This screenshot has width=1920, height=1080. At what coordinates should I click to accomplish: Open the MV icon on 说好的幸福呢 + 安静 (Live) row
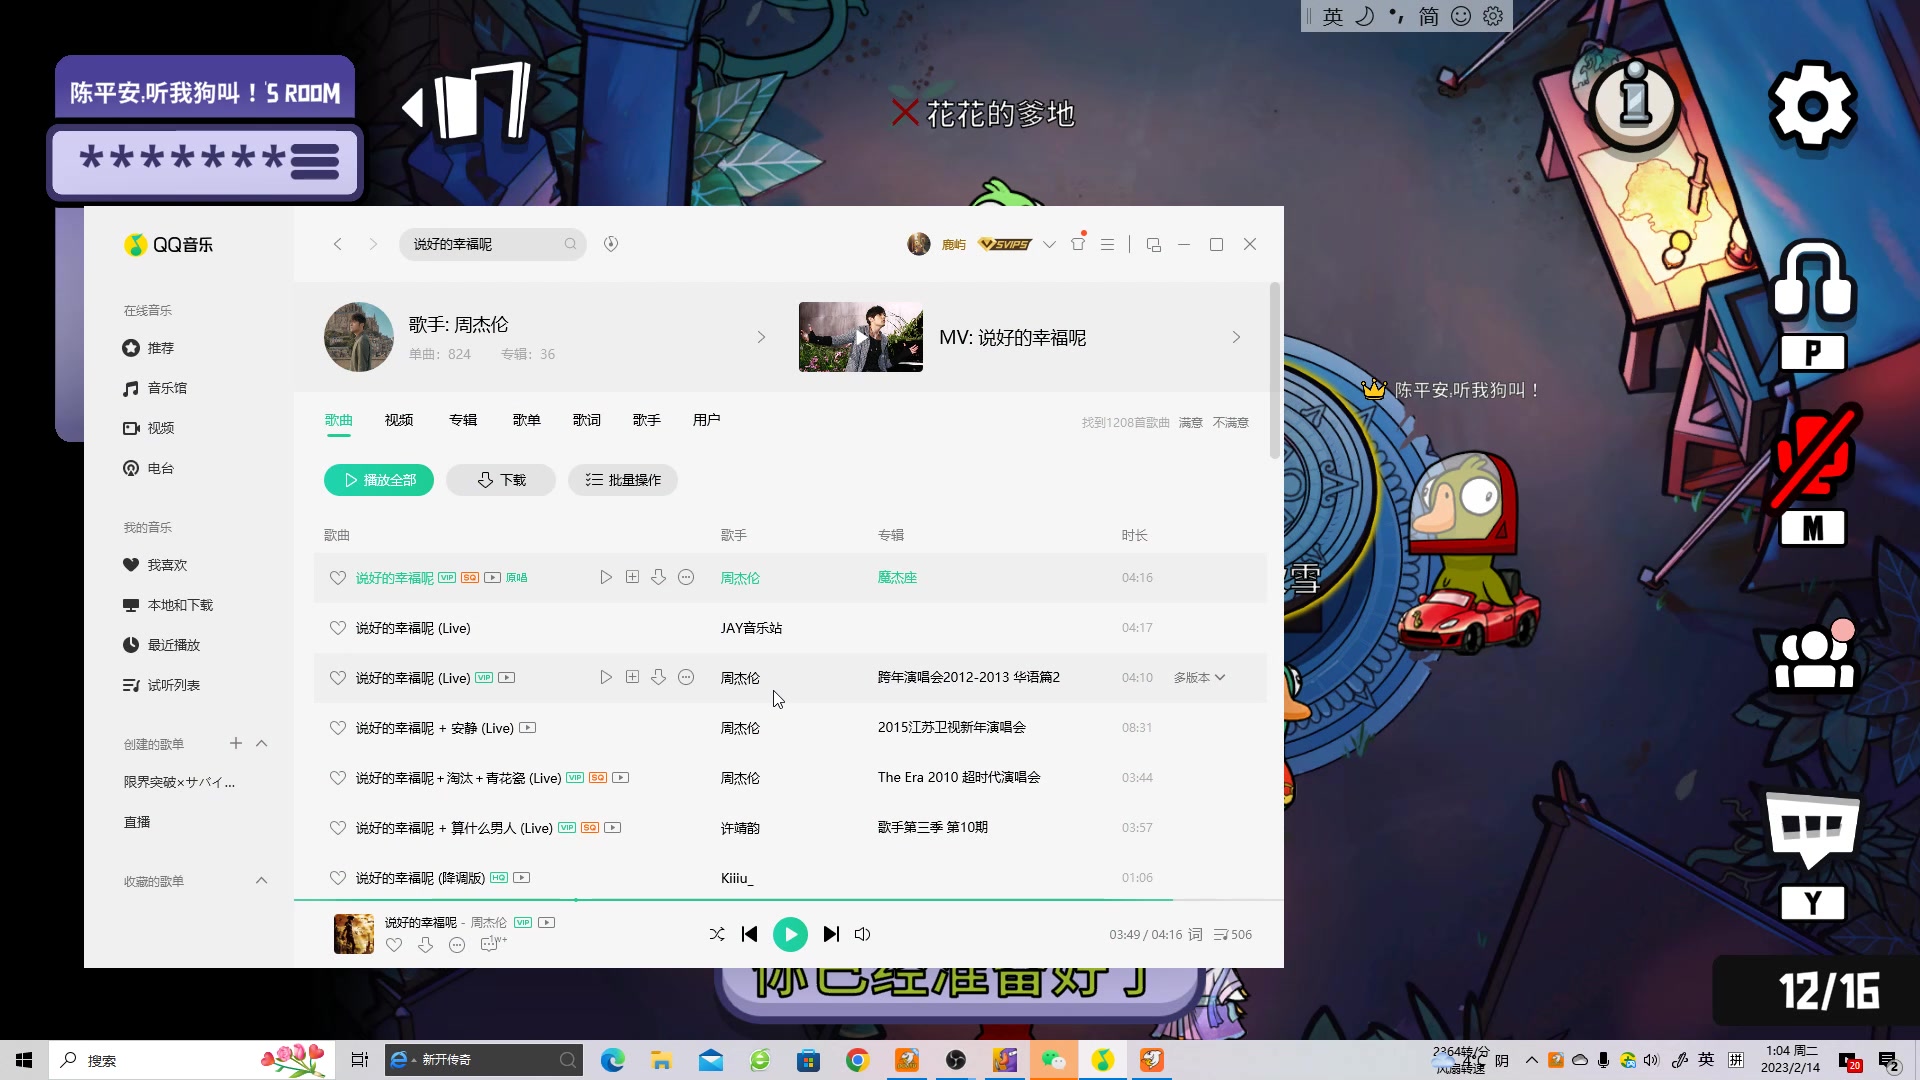pyautogui.click(x=528, y=728)
